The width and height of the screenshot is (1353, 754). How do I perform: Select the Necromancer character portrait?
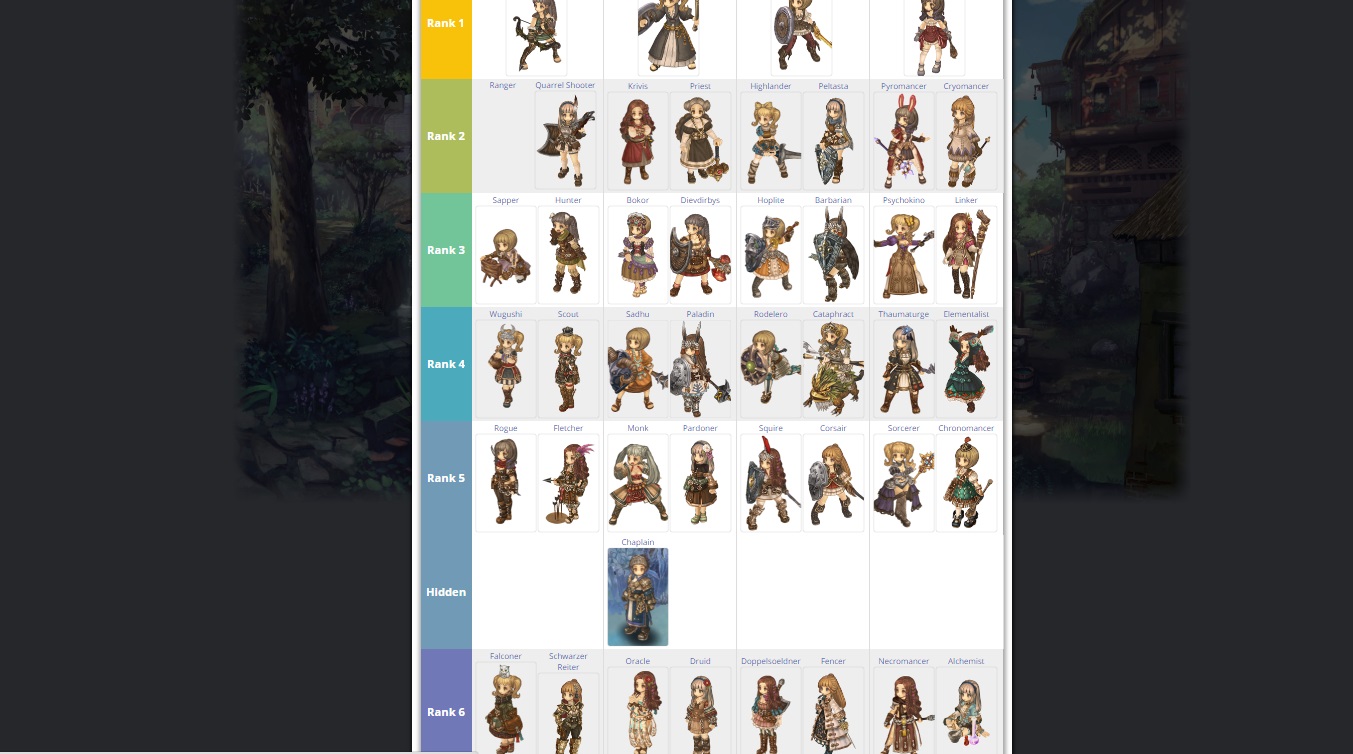(x=903, y=710)
